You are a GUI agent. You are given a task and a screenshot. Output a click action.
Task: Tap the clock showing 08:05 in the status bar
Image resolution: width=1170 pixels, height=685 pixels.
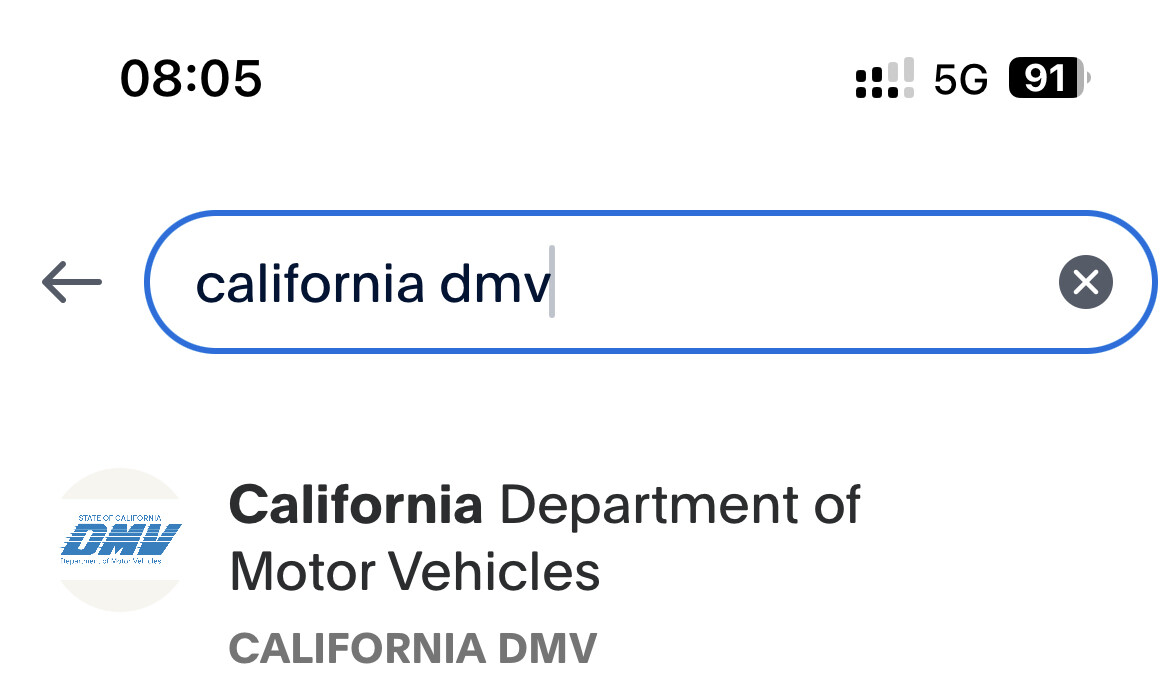coord(190,79)
